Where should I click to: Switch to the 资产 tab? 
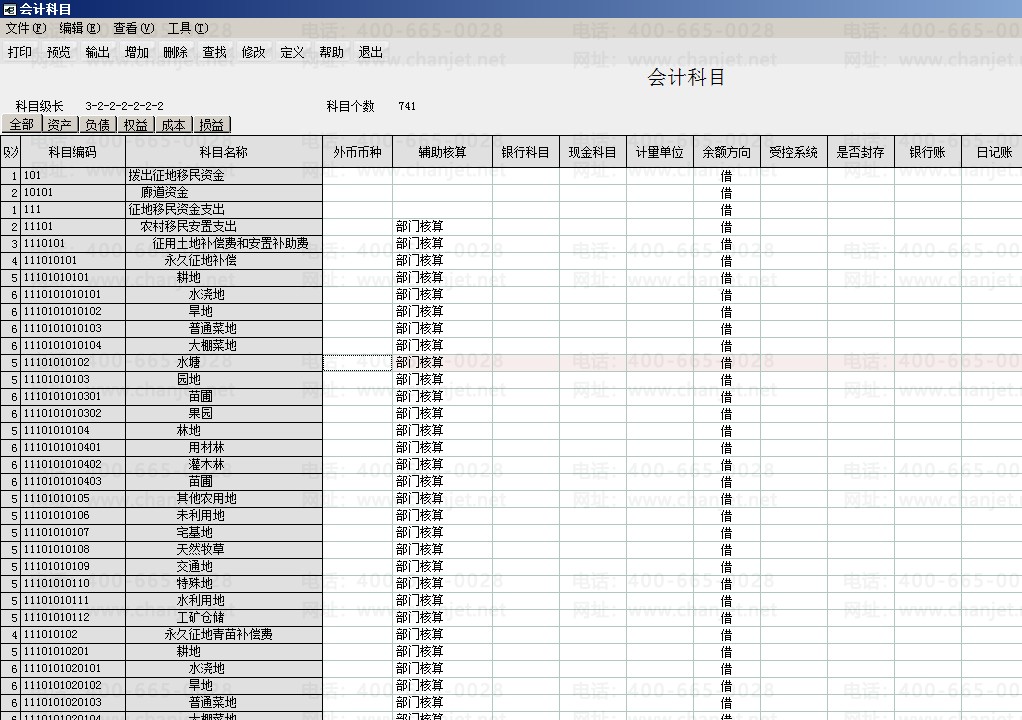point(60,124)
